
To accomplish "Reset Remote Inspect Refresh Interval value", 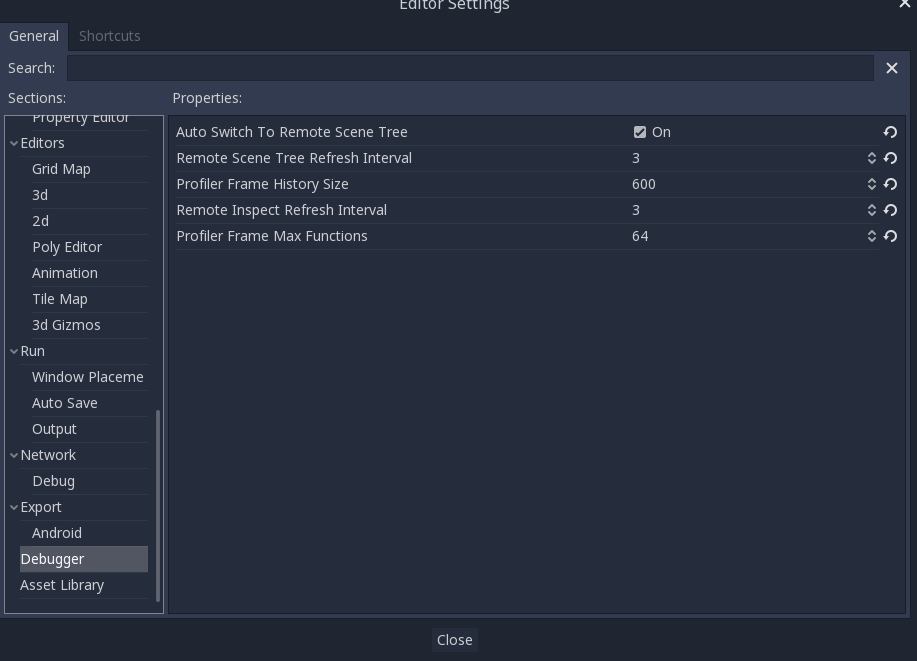I will coord(890,210).
